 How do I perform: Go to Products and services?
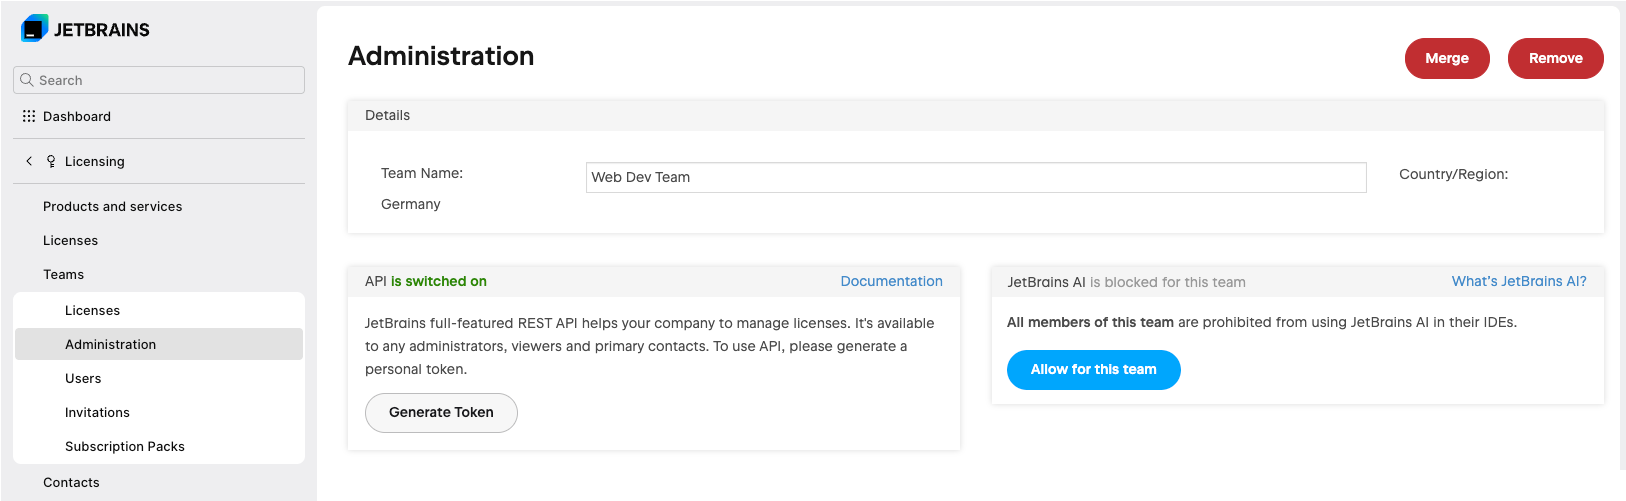point(113,206)
